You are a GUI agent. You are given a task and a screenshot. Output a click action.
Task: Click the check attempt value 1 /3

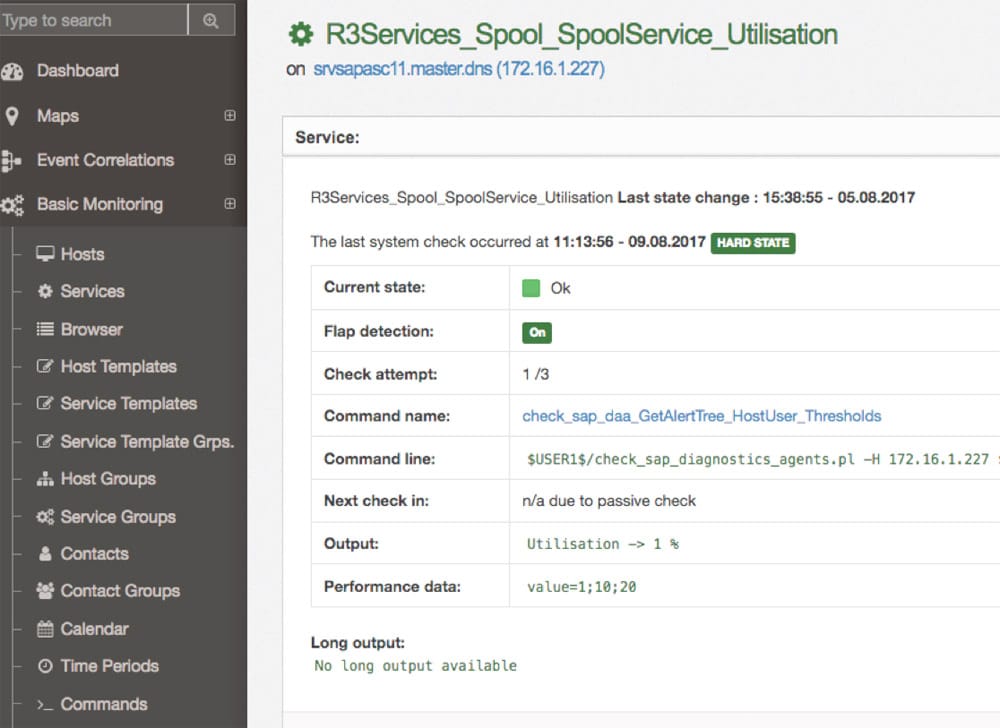coord(536,374)
